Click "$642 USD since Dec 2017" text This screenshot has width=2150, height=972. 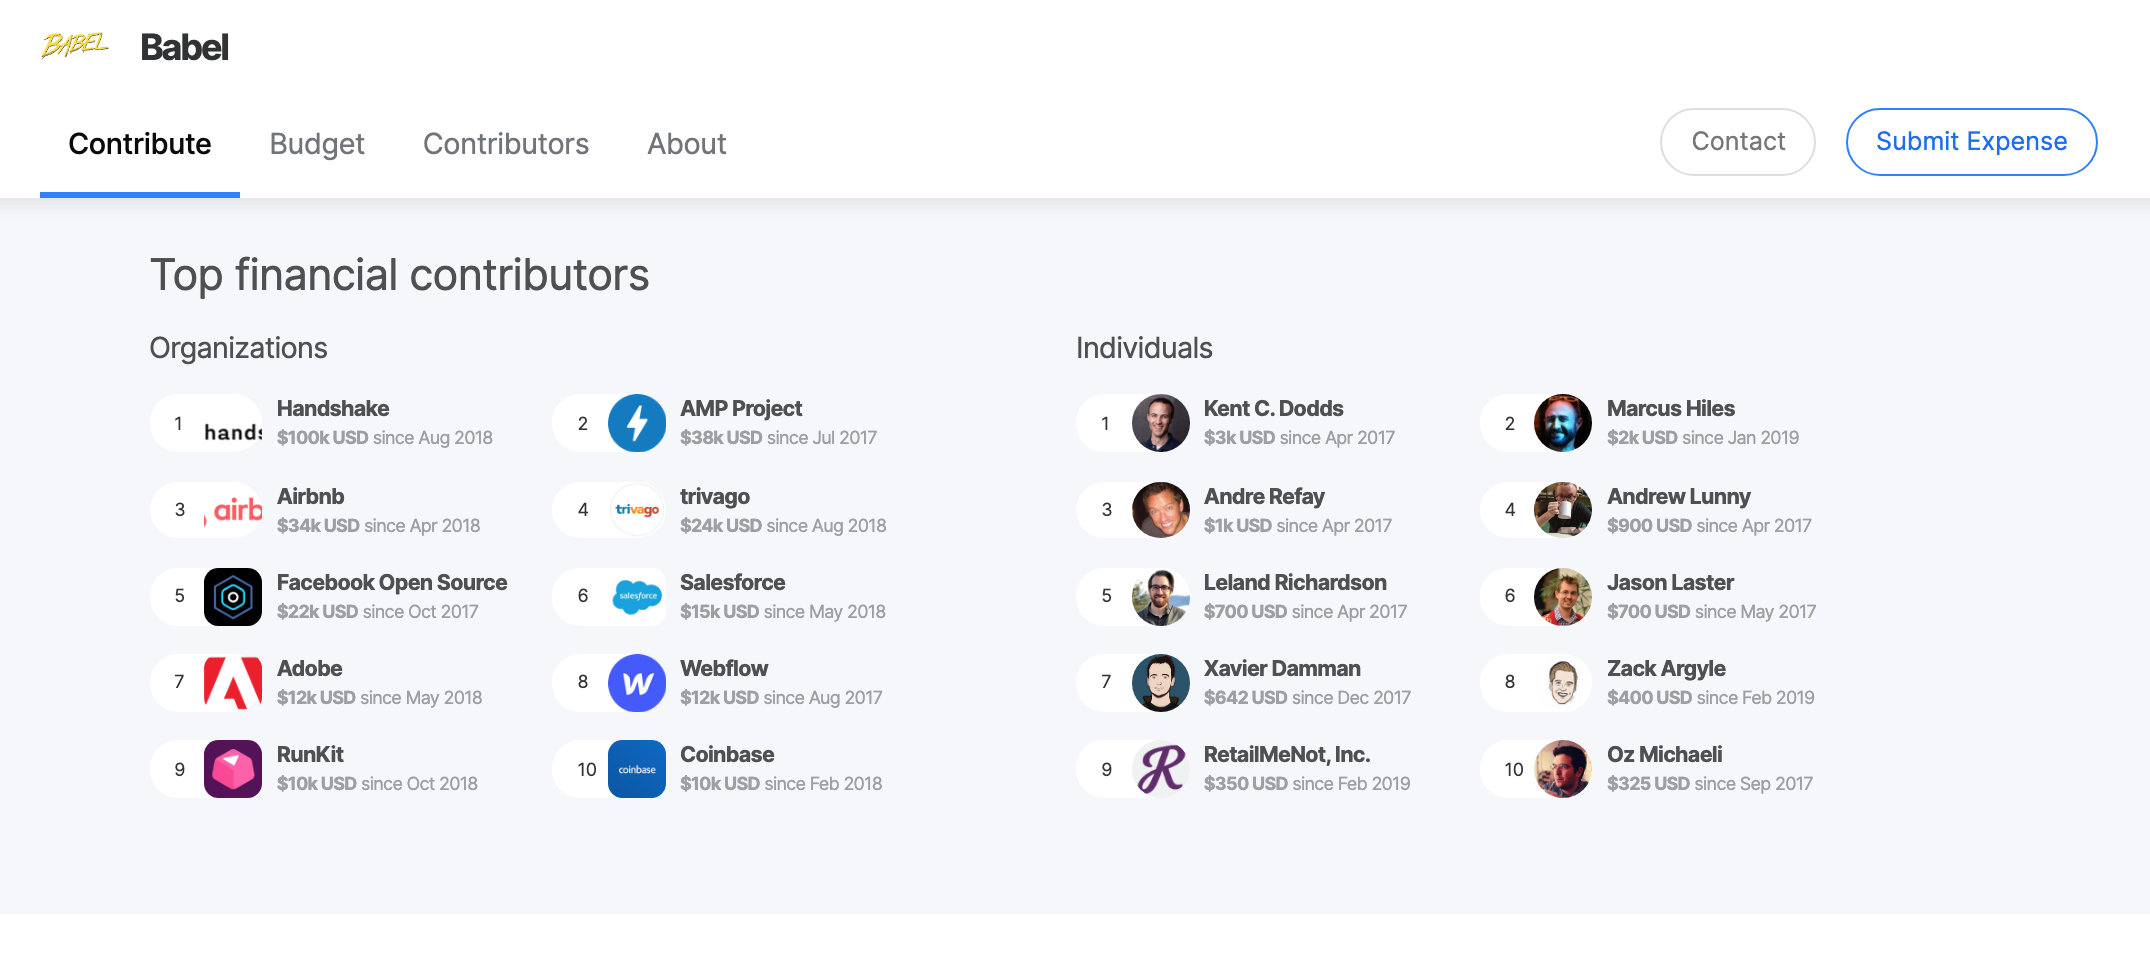1307,697
